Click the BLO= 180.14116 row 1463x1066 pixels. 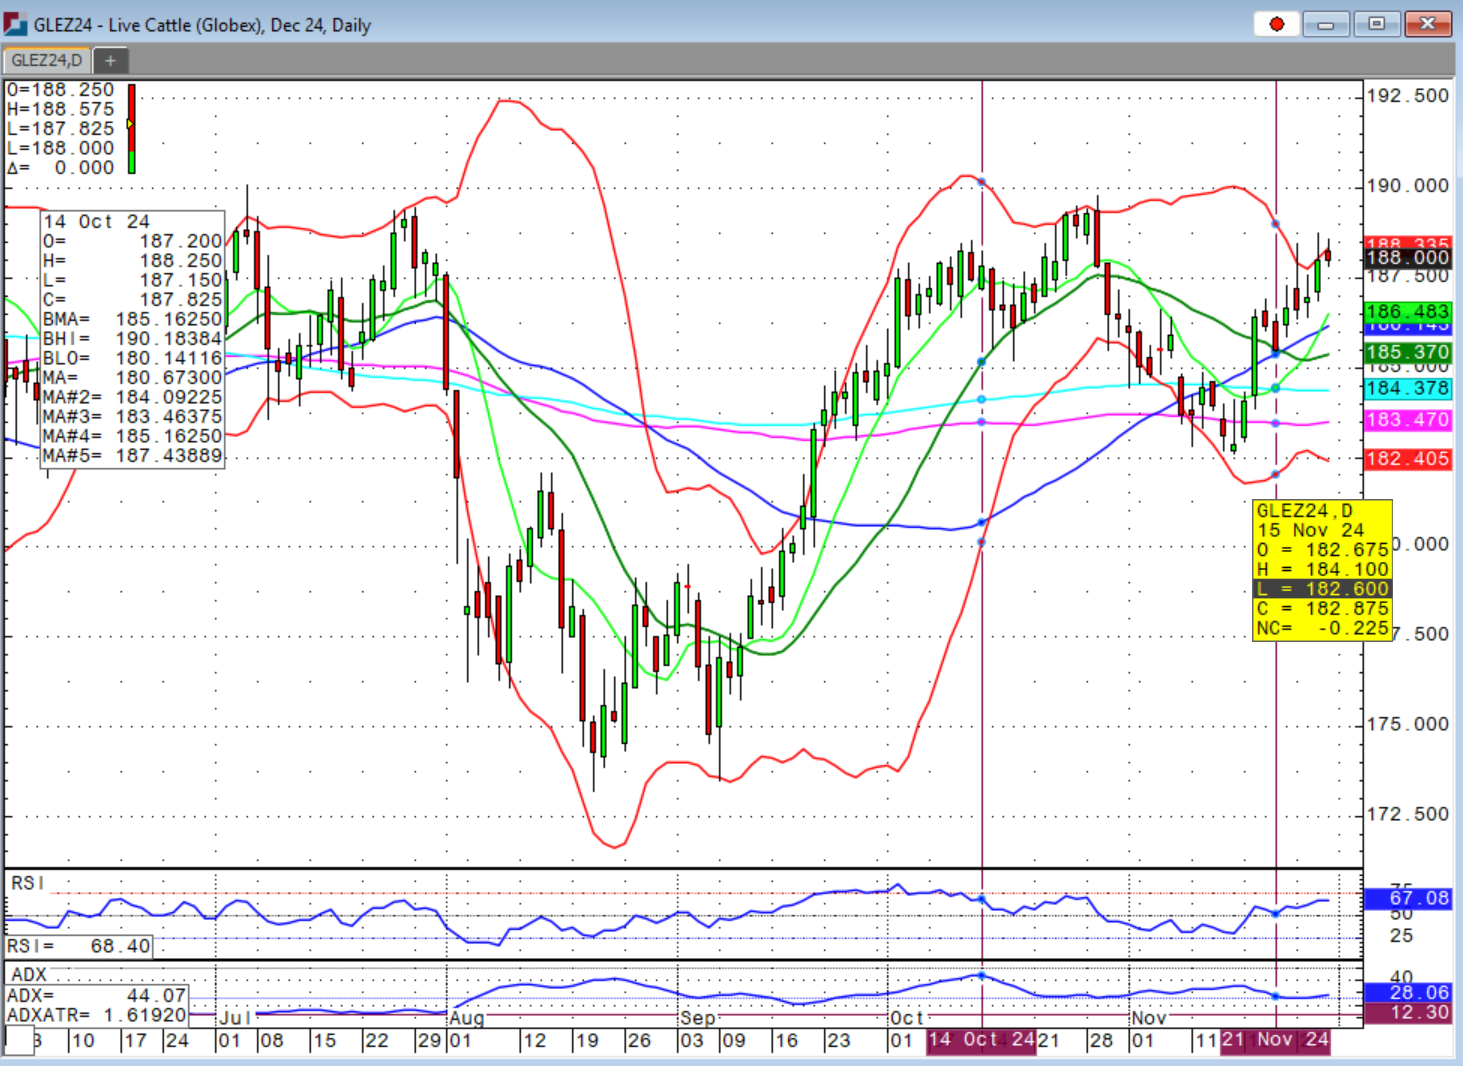[133, 358]
